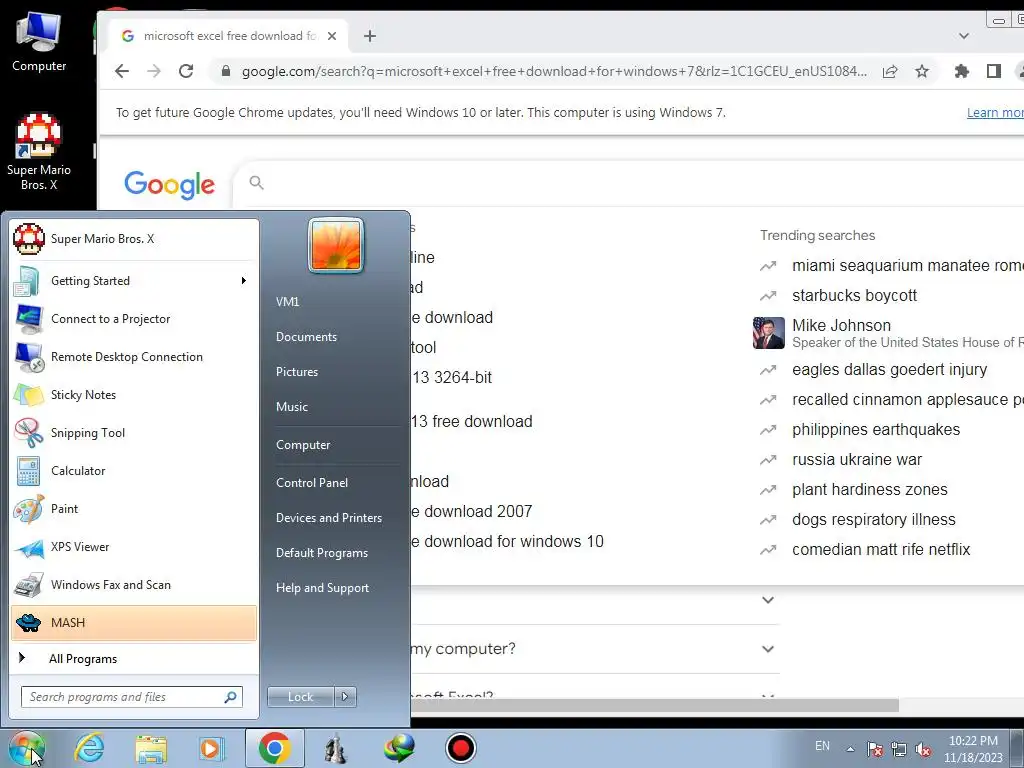Open Computer from Start menu right pane

click(x=303, y=445)
